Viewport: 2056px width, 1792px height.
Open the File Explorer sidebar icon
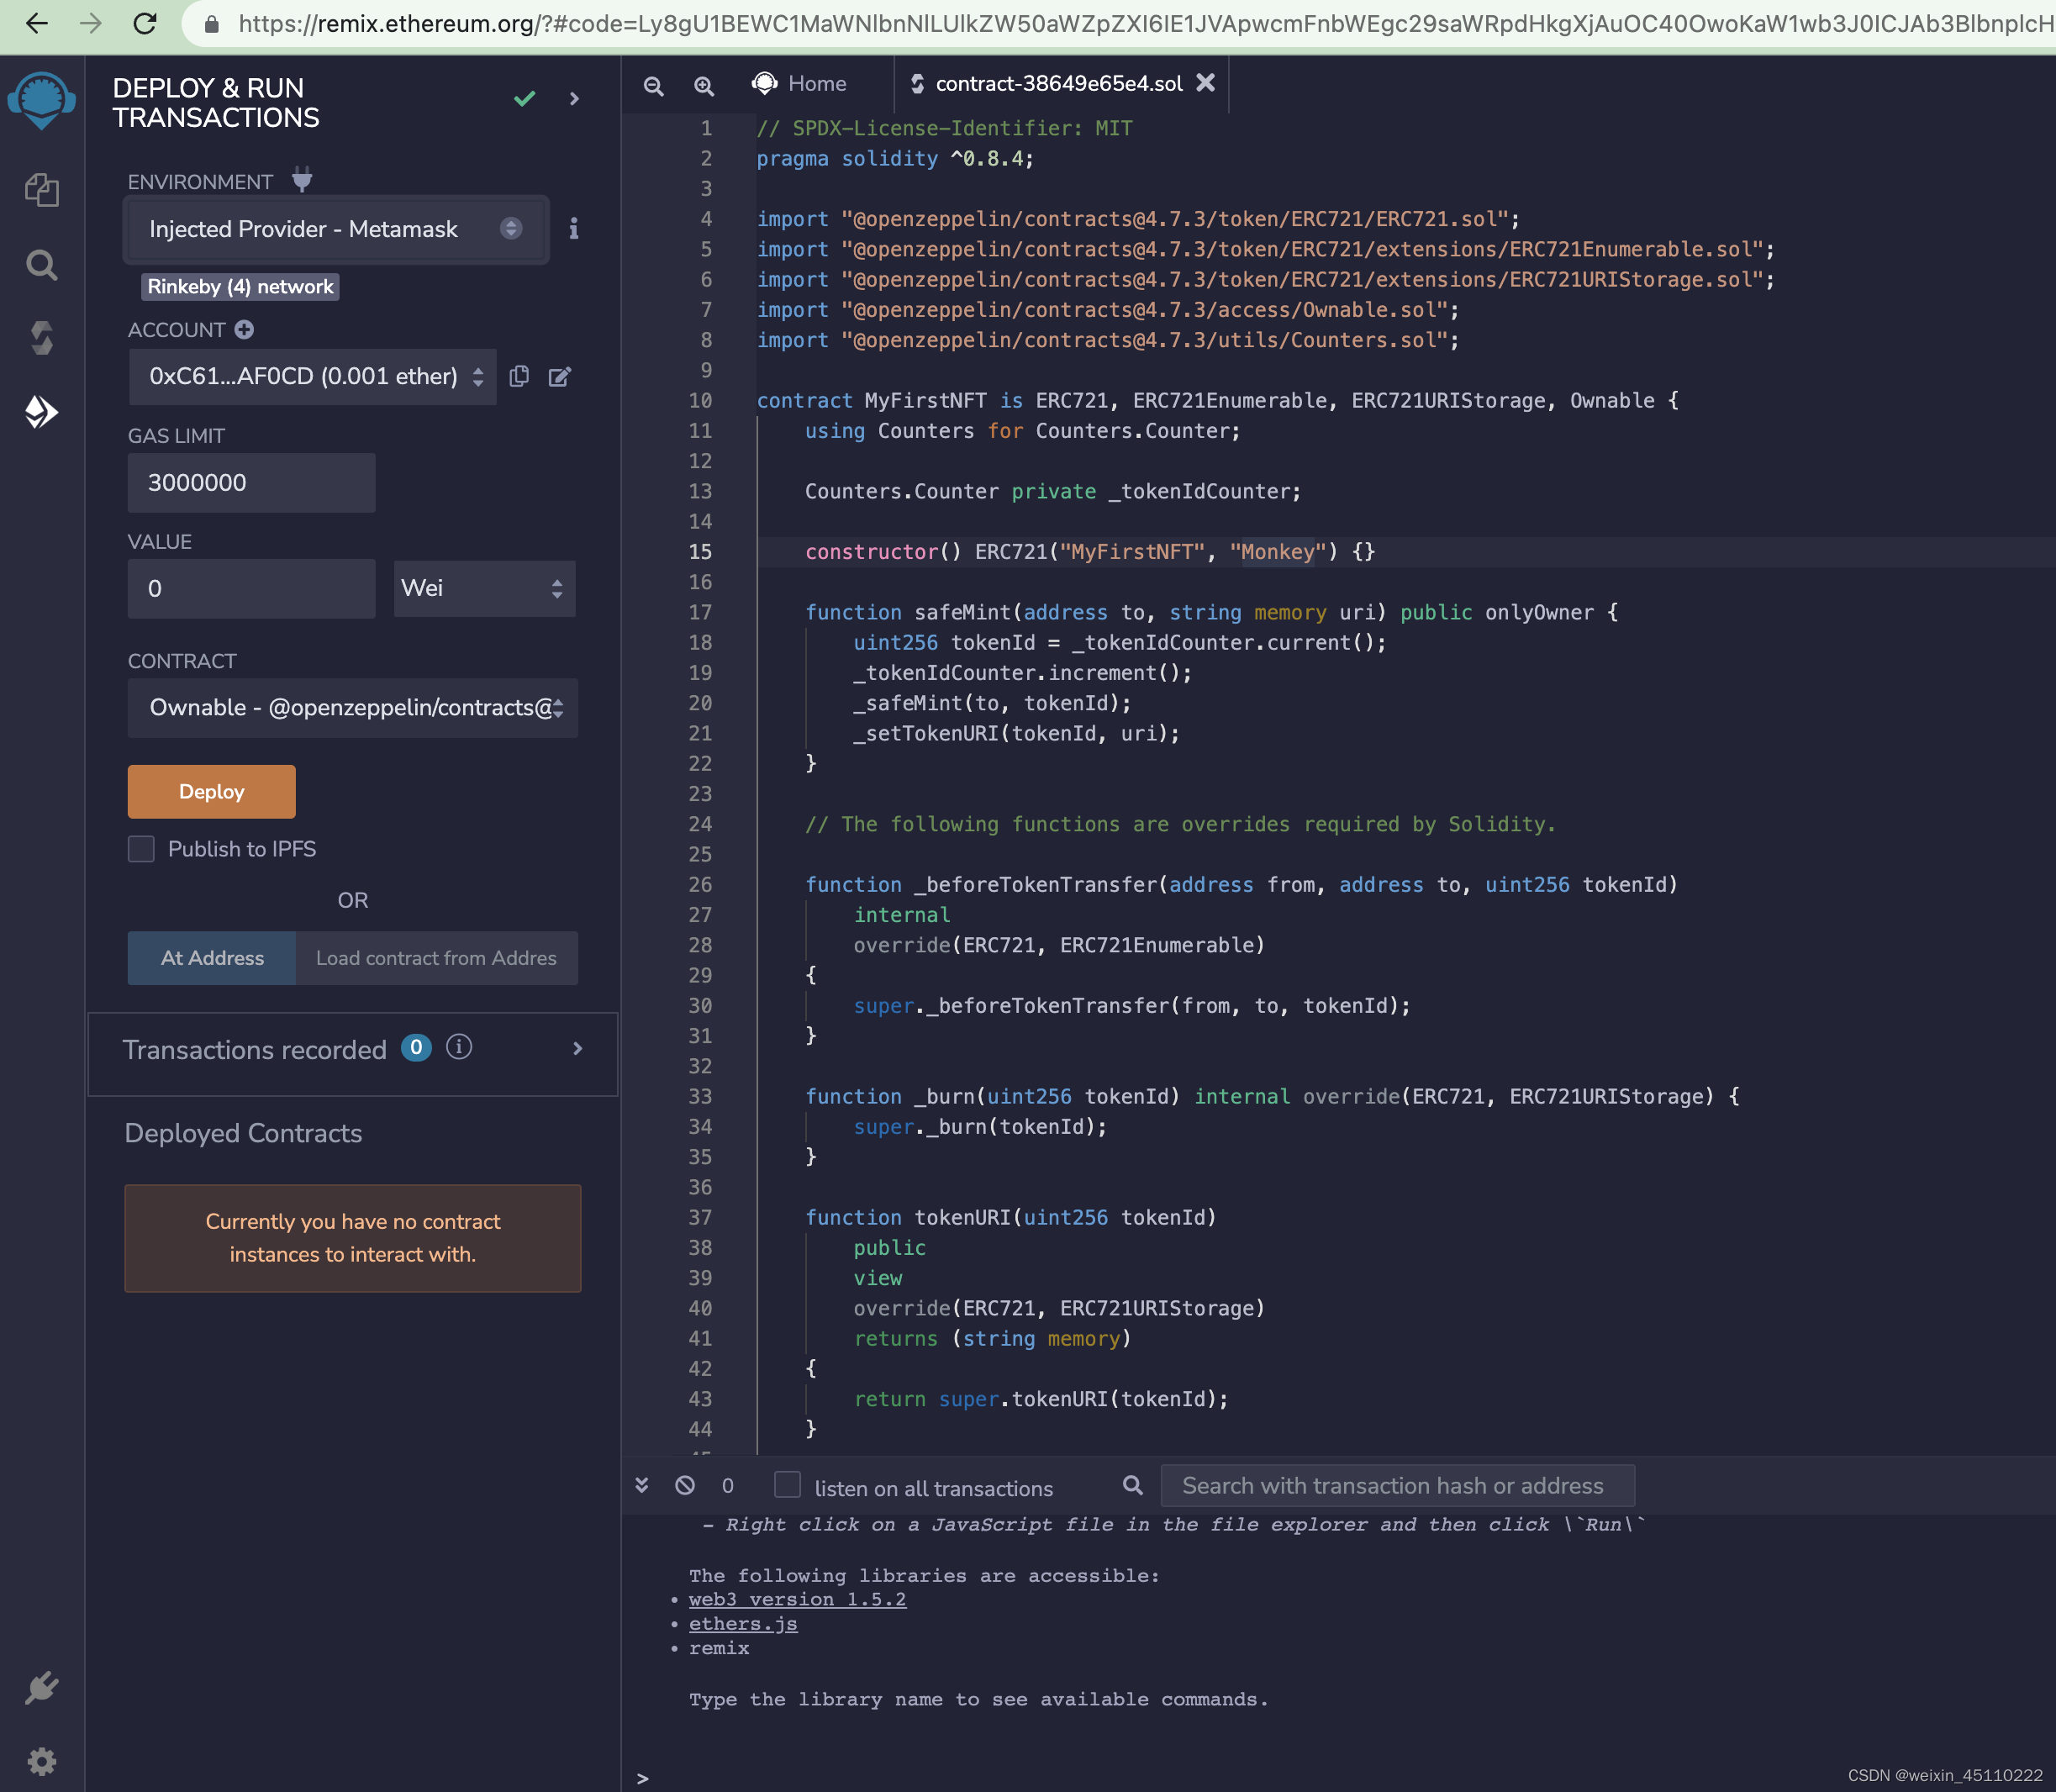(41, 189)
